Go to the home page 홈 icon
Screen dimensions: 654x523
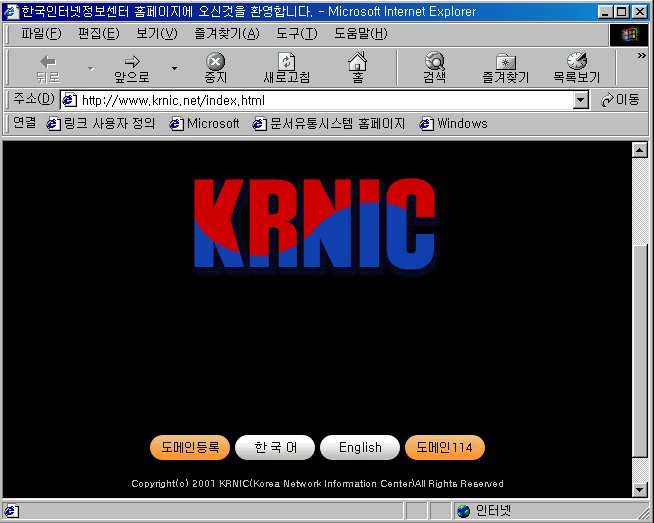tap(357, 61)
